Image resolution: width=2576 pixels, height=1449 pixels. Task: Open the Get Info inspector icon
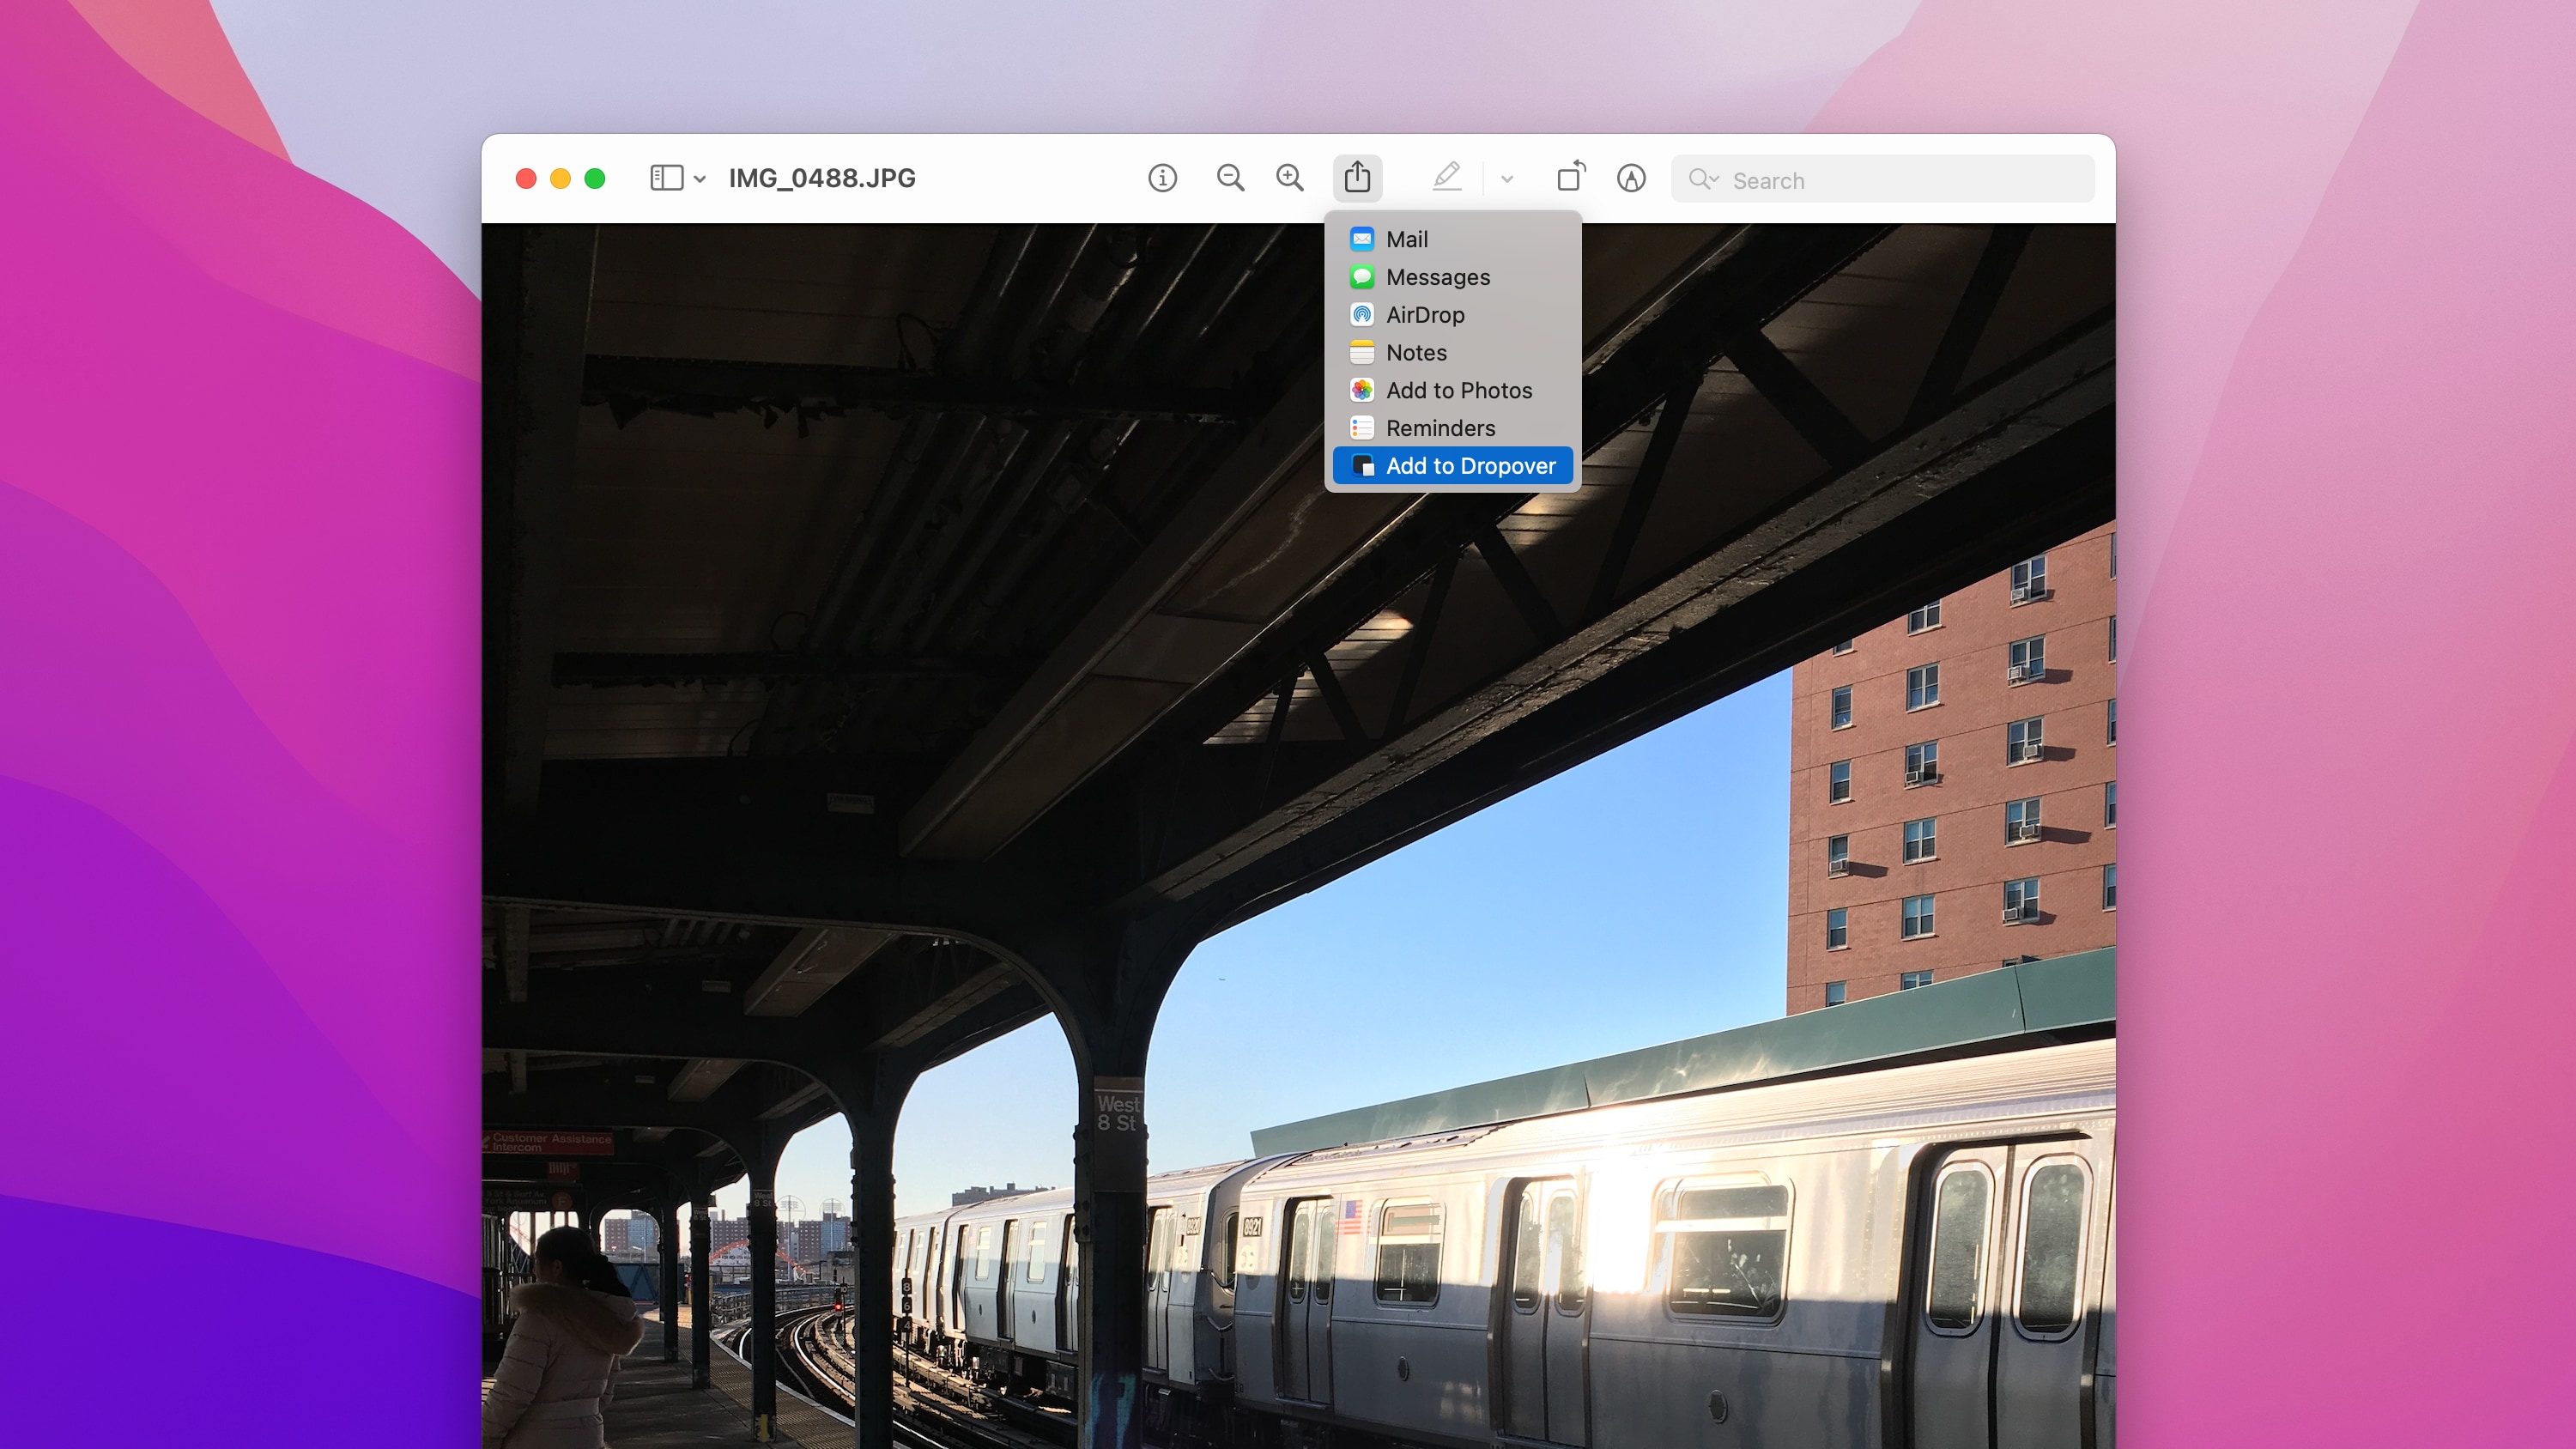coord(1162,178)
